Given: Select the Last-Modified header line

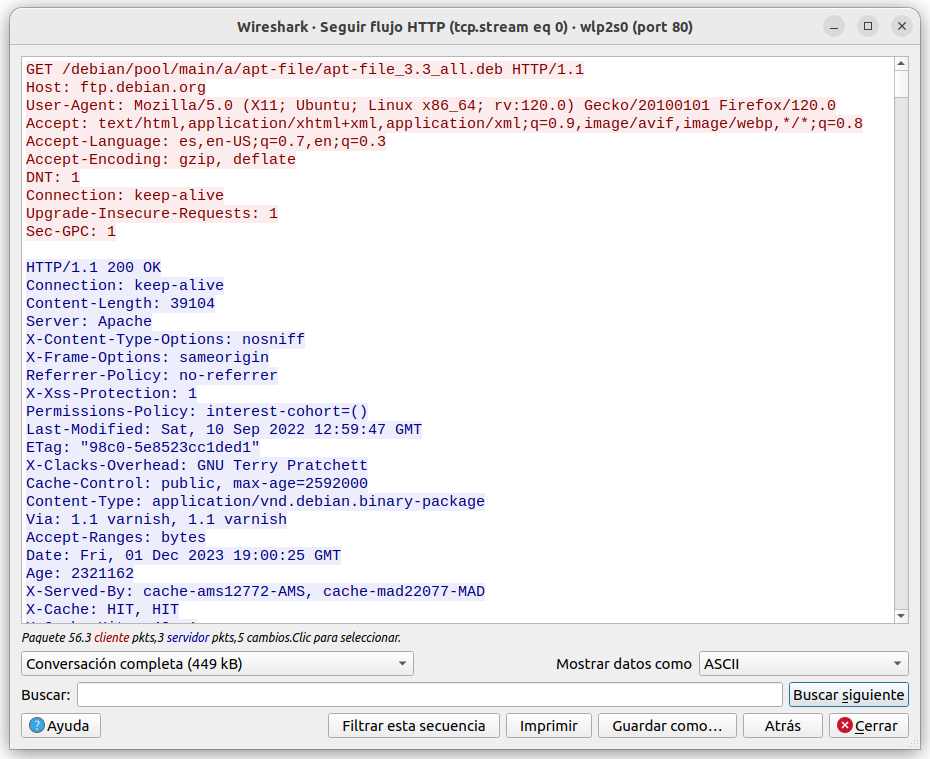Looking at the screenshot, I should pos(224,429).
